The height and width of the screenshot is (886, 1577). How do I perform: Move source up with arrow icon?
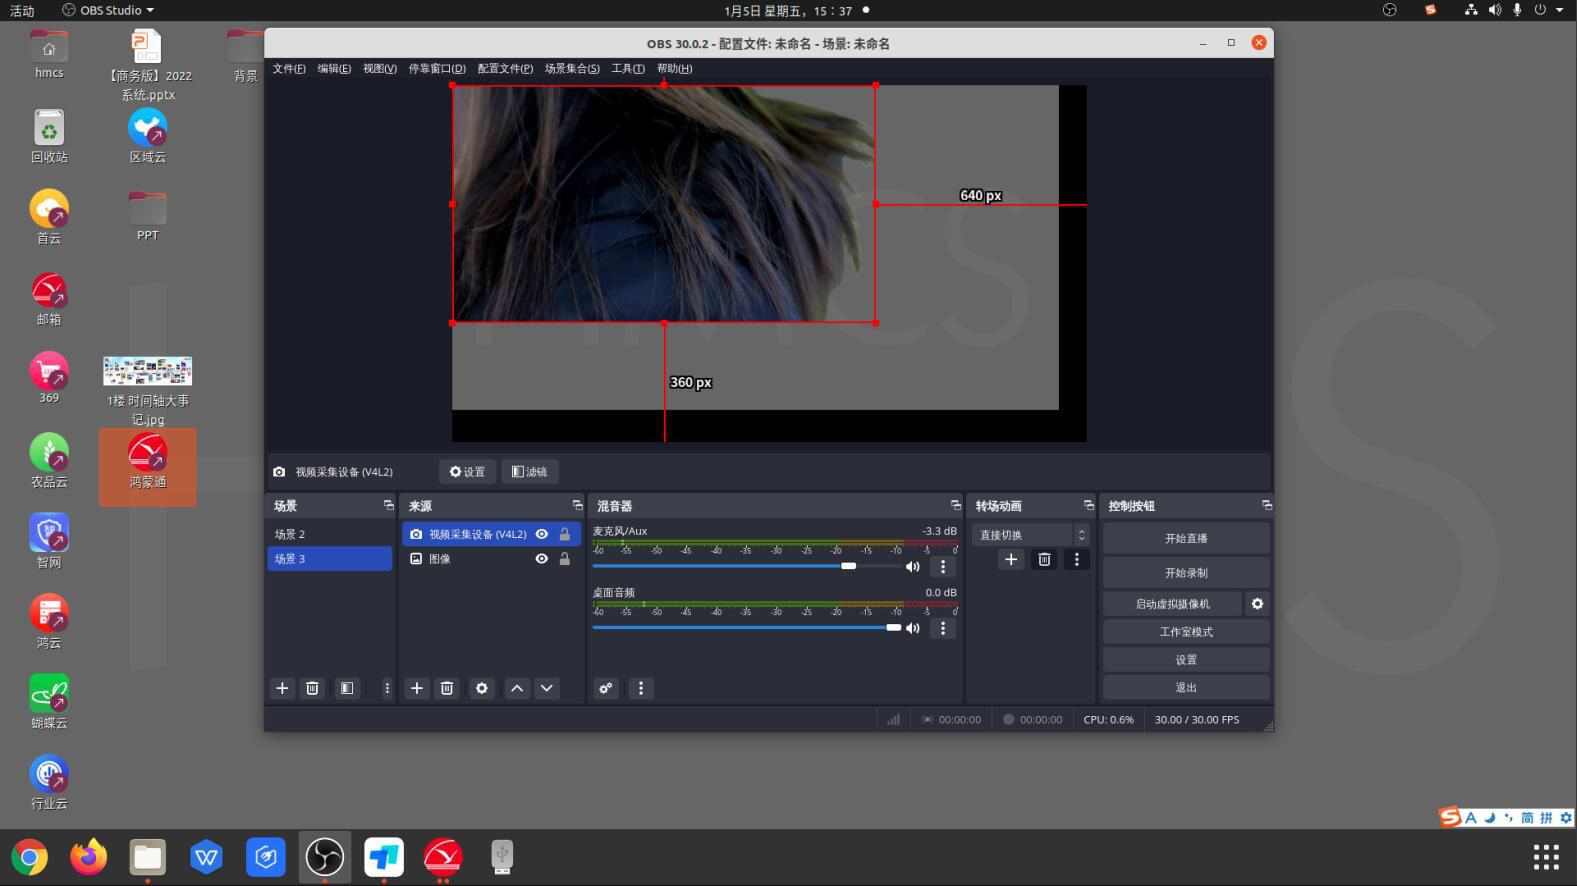click(x=517, y=688)
